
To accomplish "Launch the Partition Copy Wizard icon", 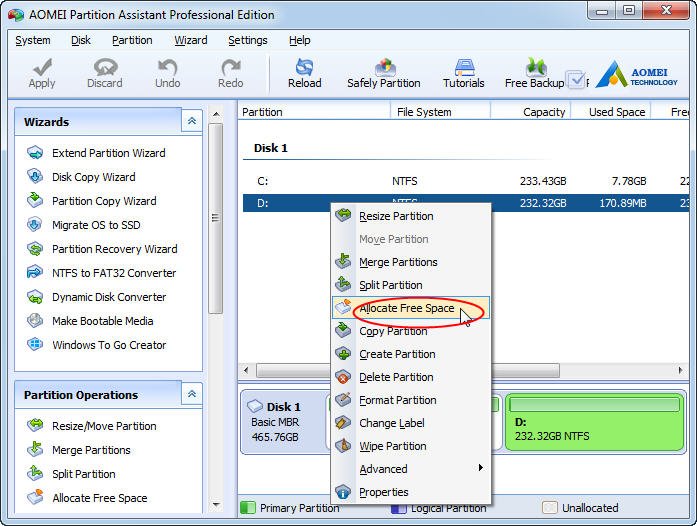I will [x=35, y=201].
